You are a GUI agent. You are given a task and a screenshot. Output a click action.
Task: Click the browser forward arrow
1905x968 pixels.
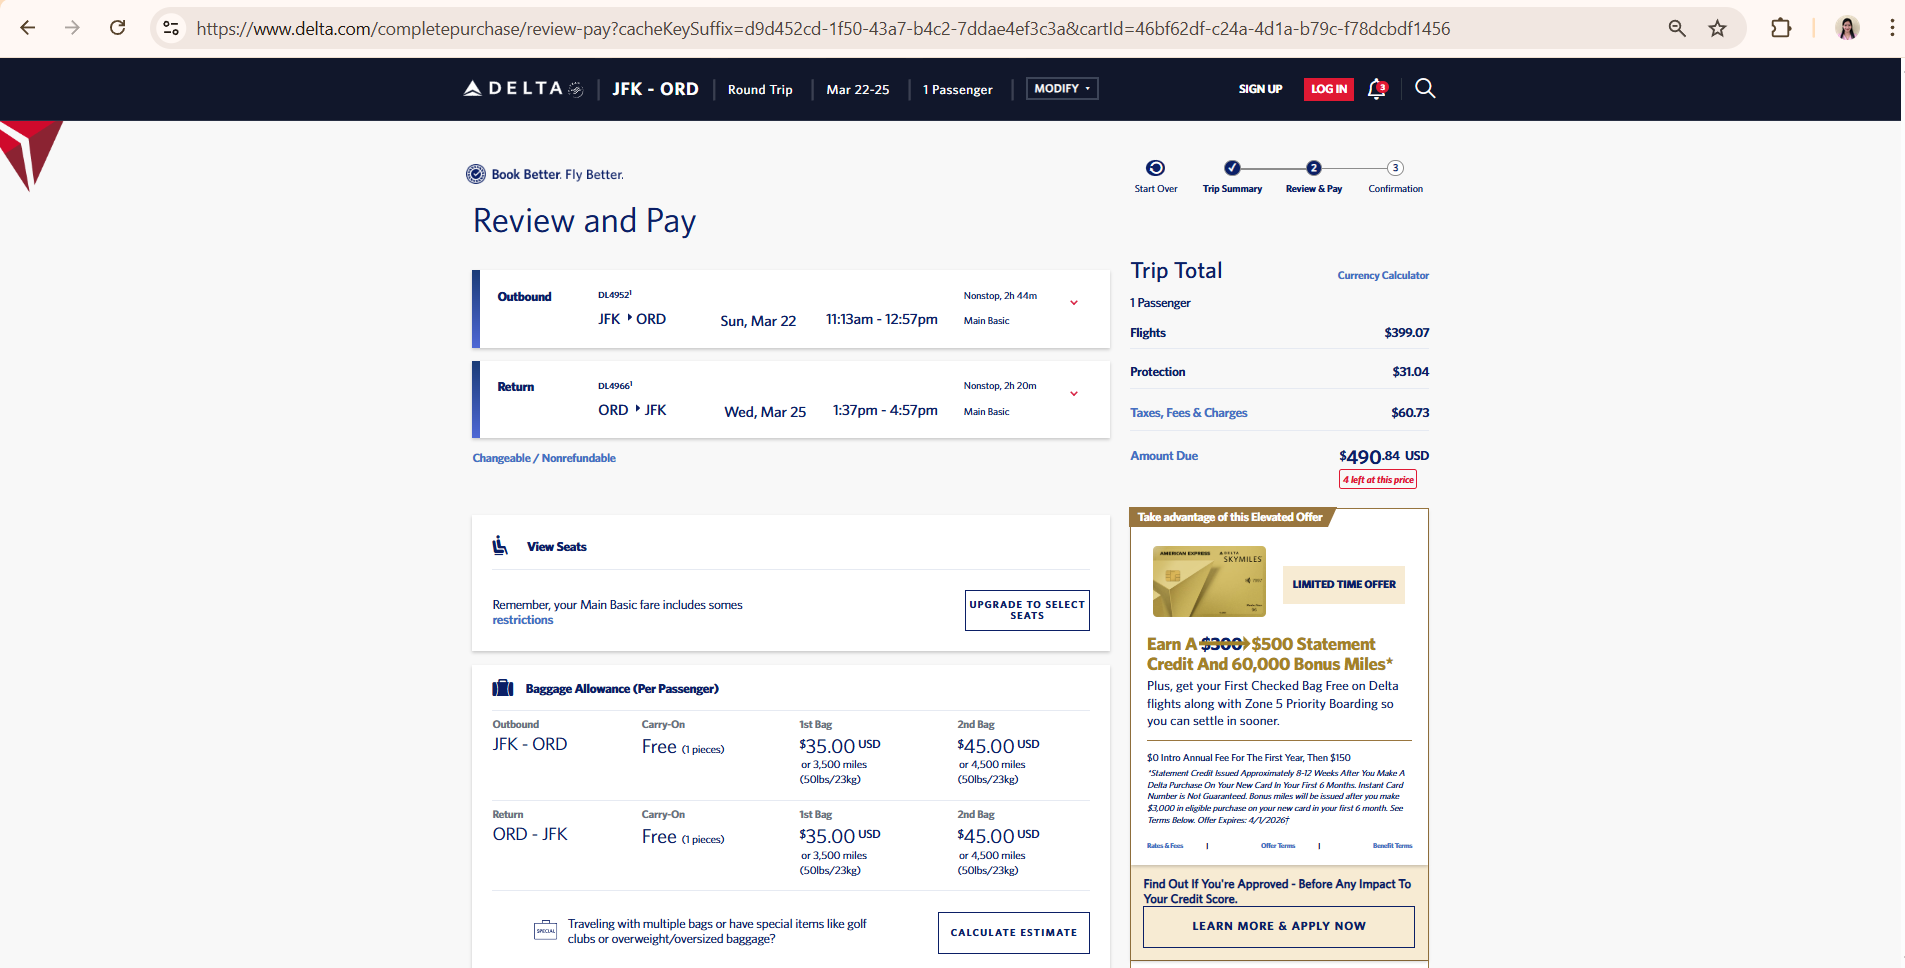72,28
